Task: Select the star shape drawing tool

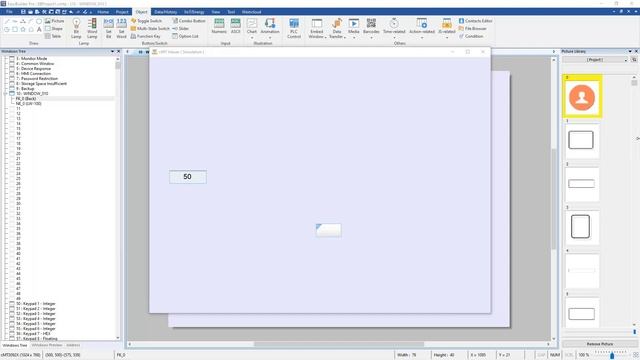Action: pyautogui.click(x=23, y=29)
